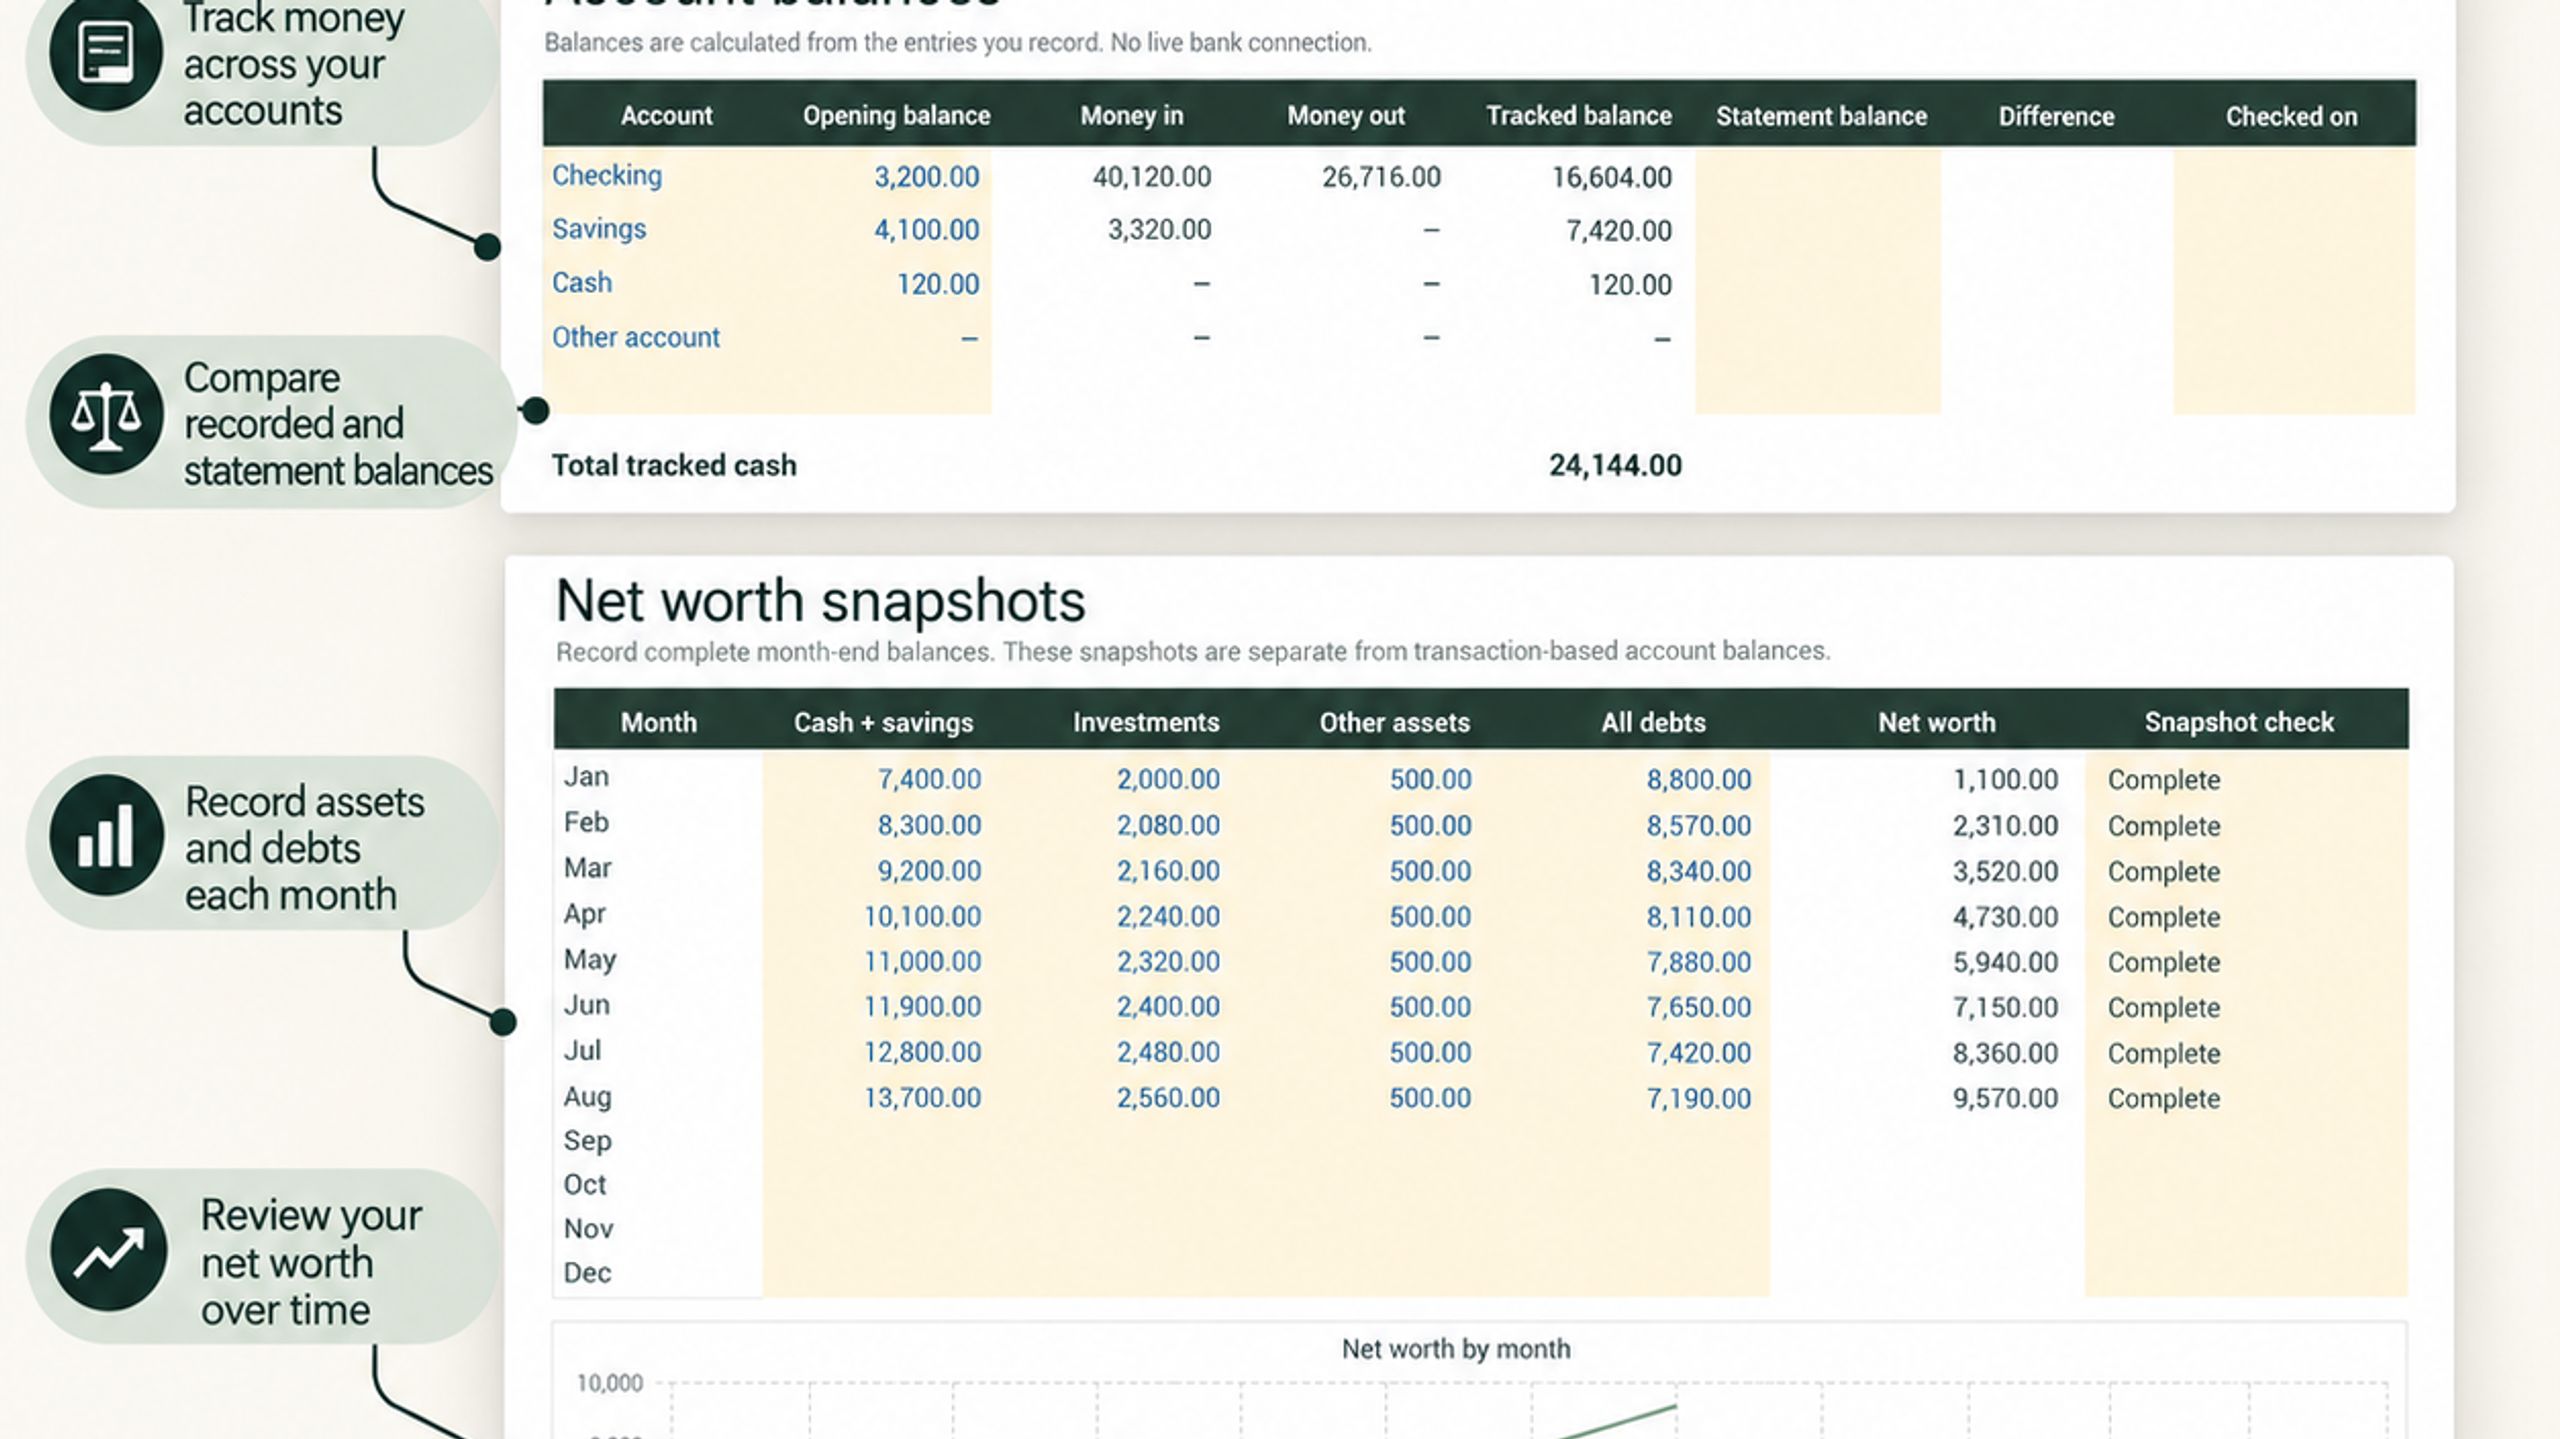Click the Money in column header

[1132, 116]
